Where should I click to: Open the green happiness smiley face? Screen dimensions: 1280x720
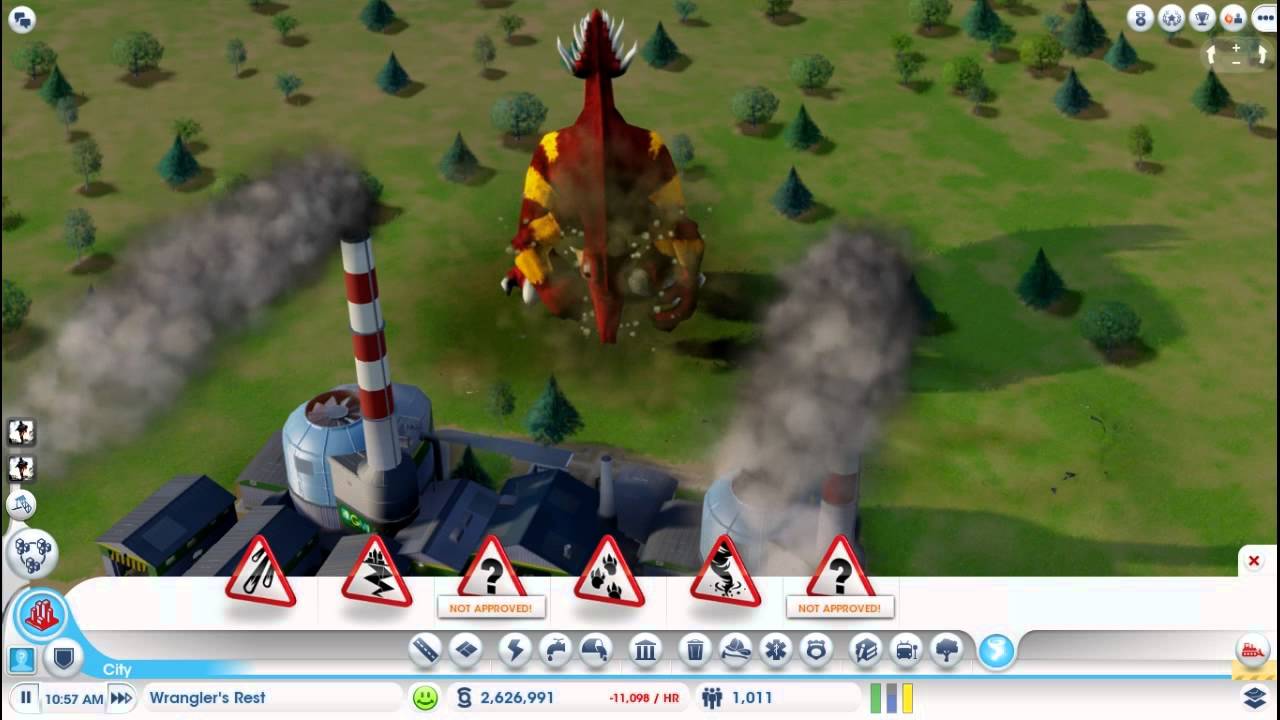426,697
